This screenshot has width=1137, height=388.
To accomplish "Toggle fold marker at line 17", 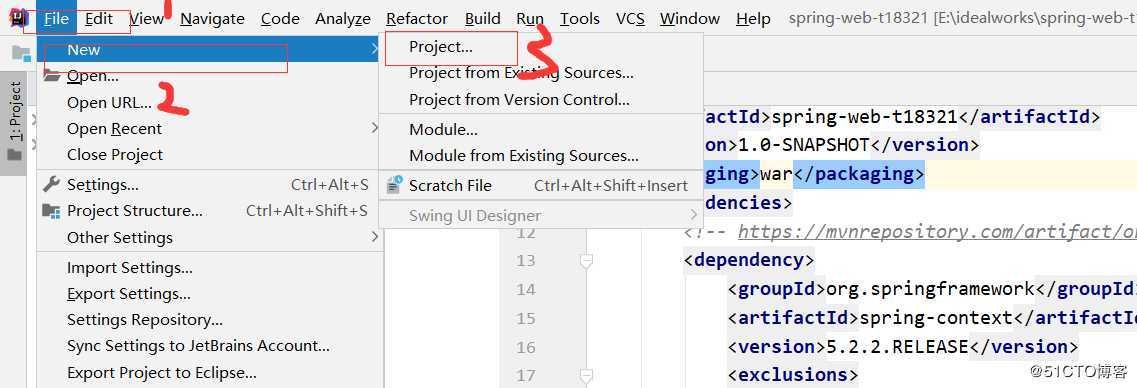I will [x=586, y=375].
